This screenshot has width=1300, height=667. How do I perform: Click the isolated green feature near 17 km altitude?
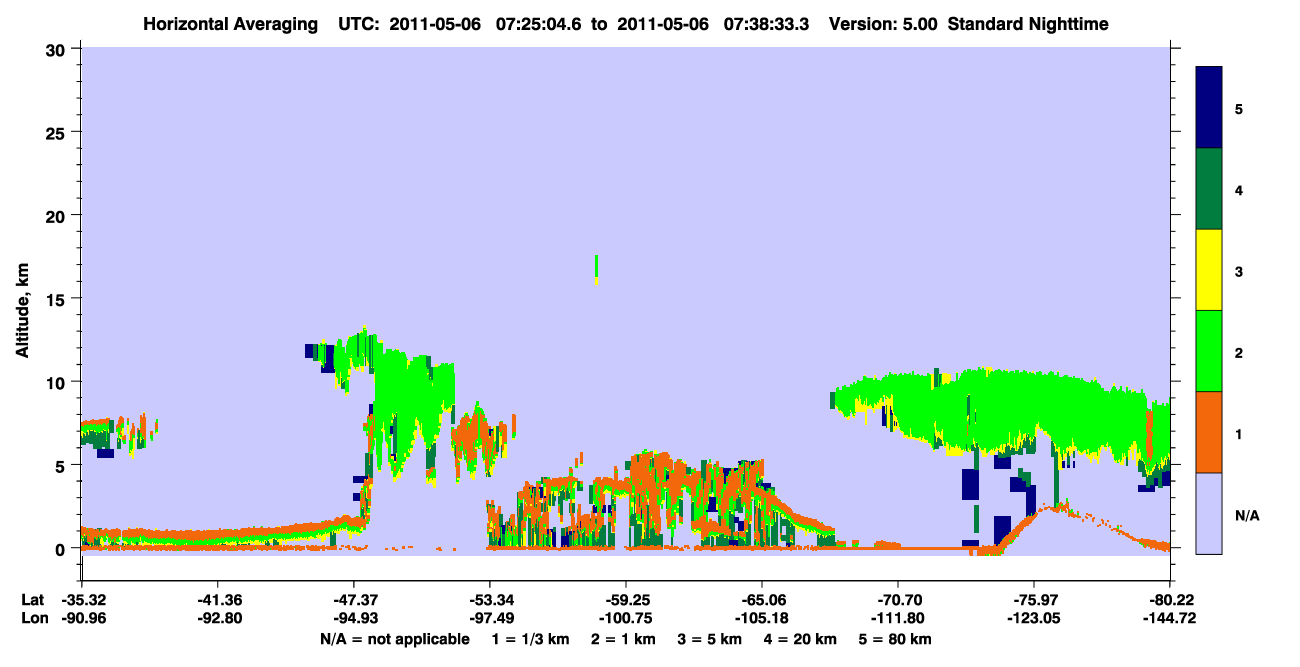pyautogui.click(x=596, y=269)
